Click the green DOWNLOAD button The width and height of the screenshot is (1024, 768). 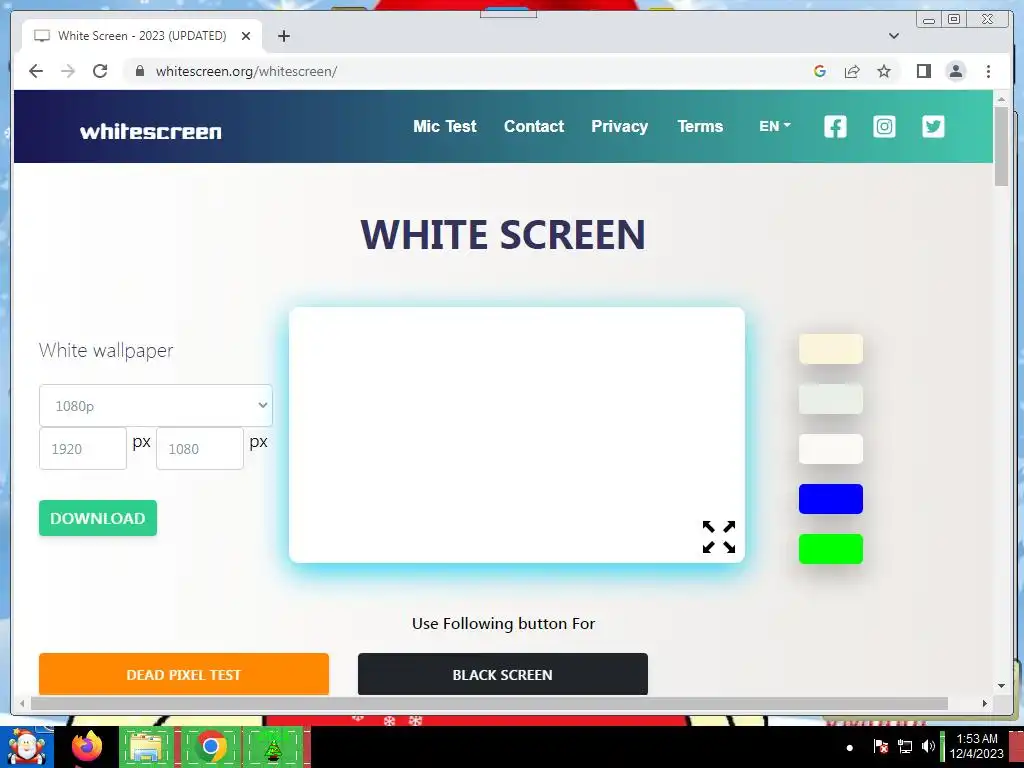(x=98, y=518)
